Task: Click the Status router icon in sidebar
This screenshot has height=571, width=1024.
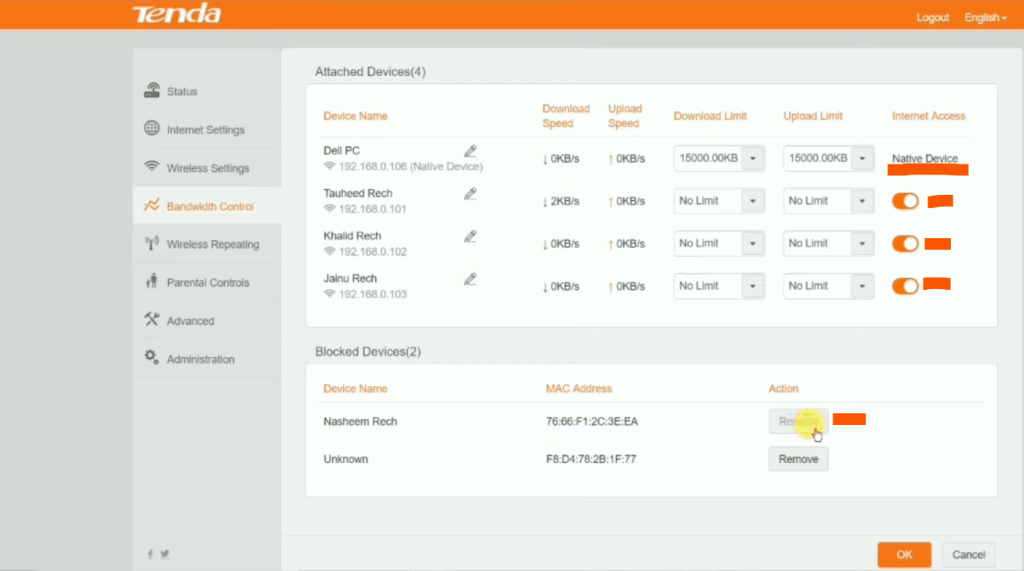Action: tap(152, 91)
